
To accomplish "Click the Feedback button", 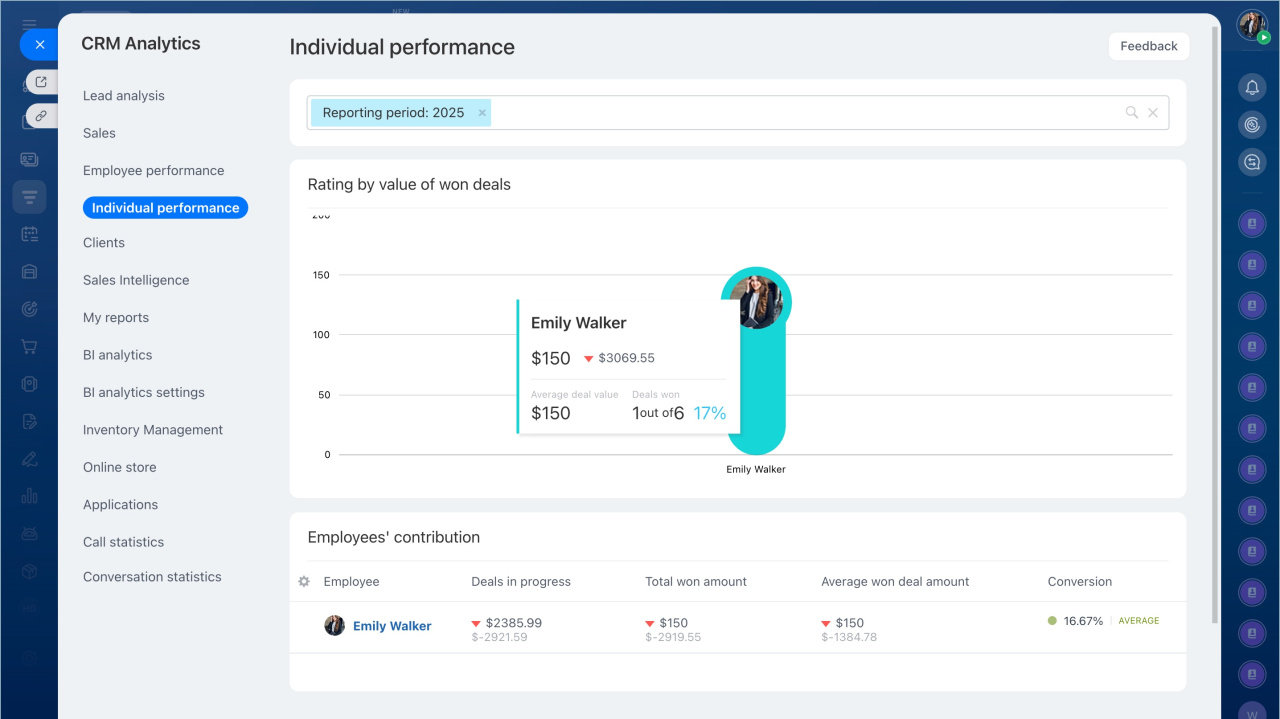I will (x=1148, y=46).
